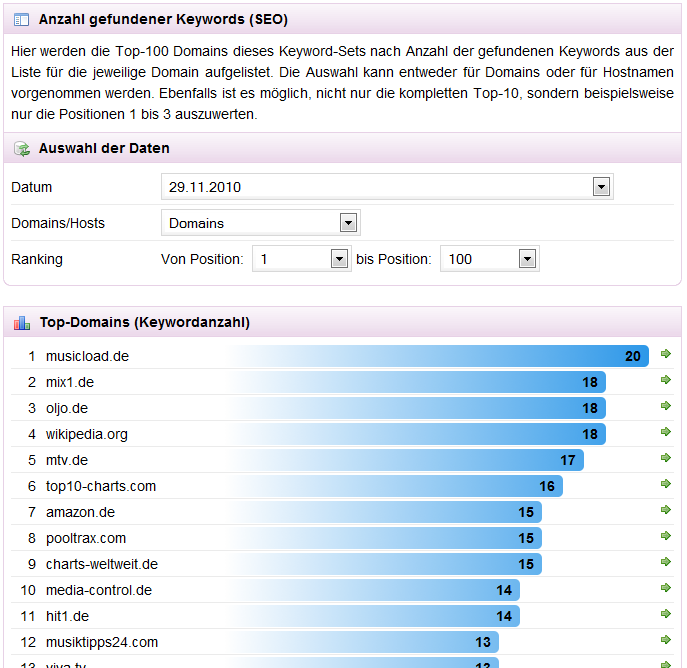This screenshot has height=668, width=687.
Task: Open details arrow for oljo.de
Action: 666,406
